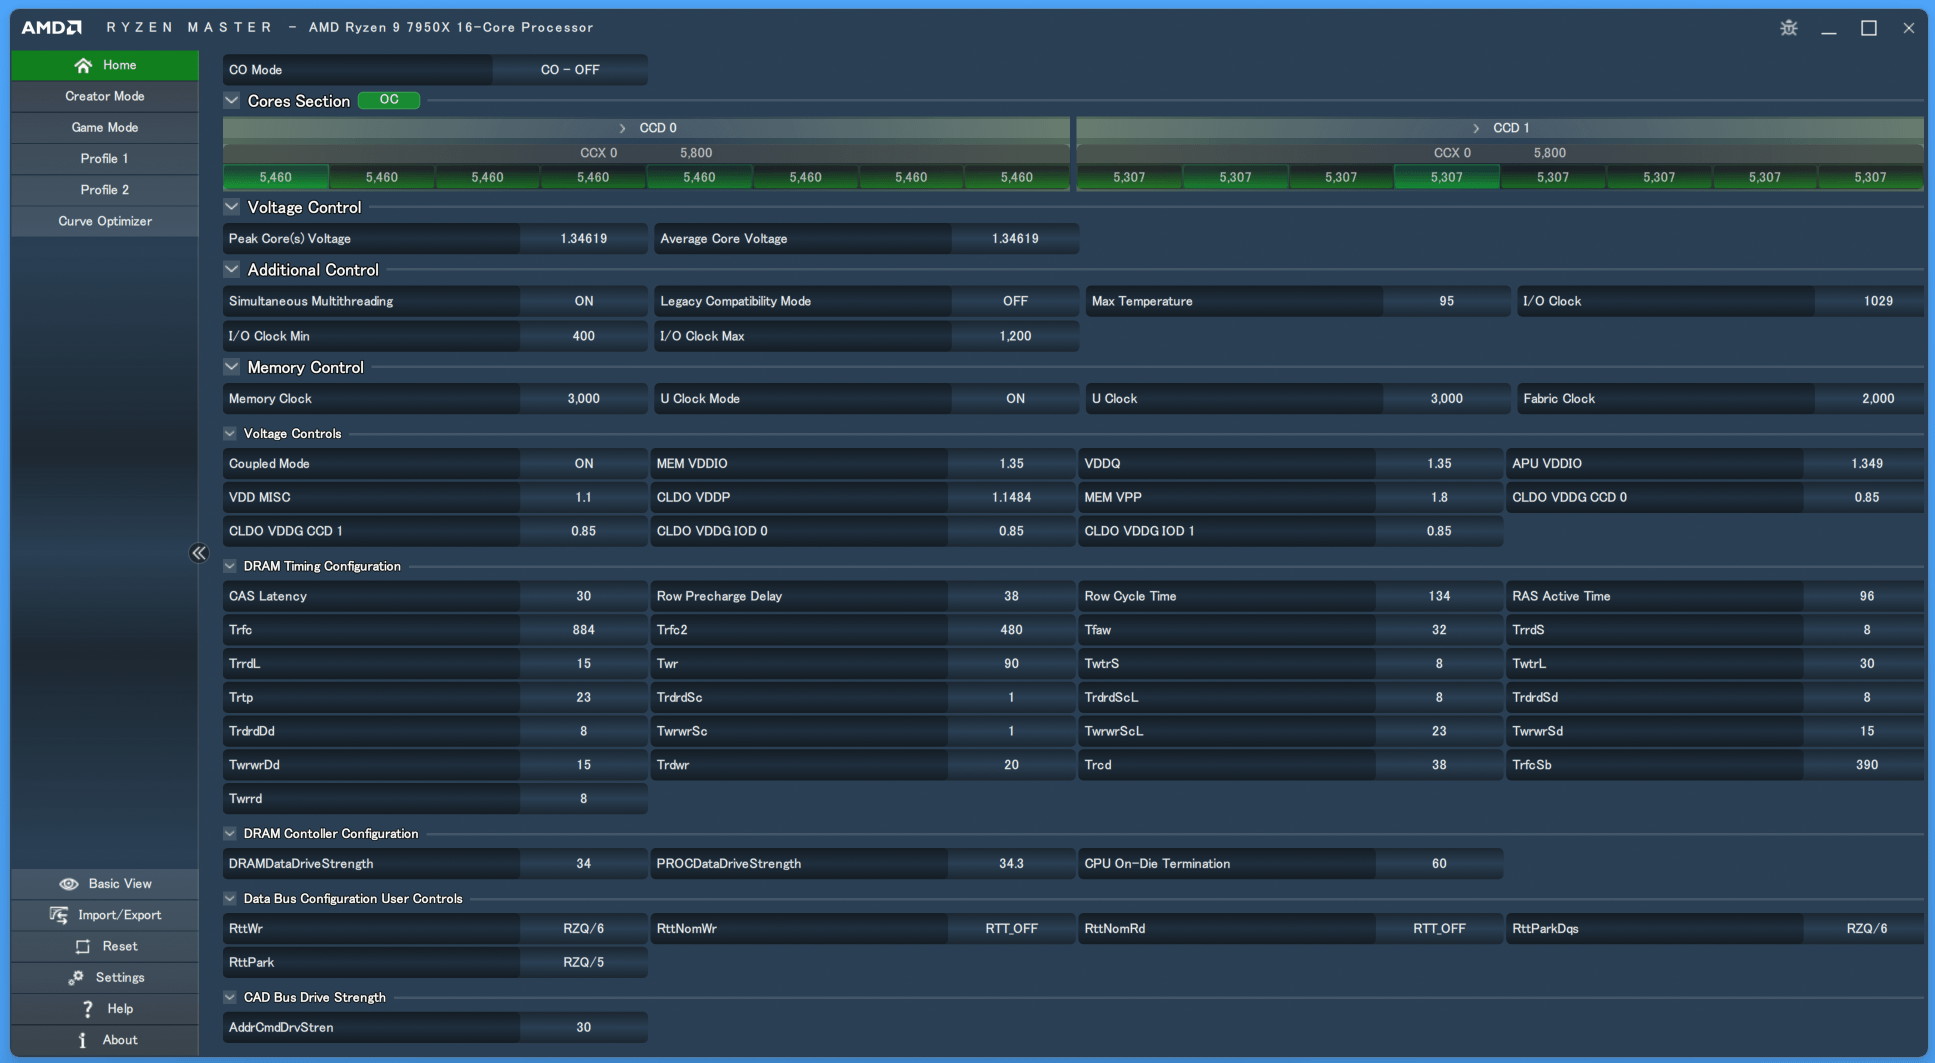Collapse DRAM Timing Configuration subsection
Screen dimensions: 1935x1063
(230, 566)
